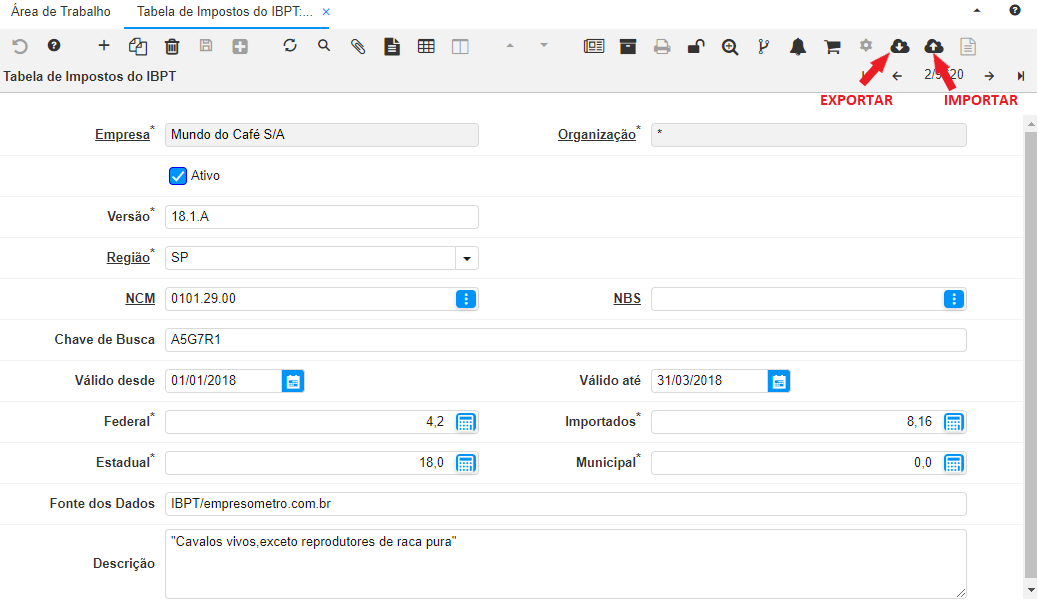Switch to the Área de Trabalho tab
This screenshot has height=606, width=1038.
[x=61, y=12]
